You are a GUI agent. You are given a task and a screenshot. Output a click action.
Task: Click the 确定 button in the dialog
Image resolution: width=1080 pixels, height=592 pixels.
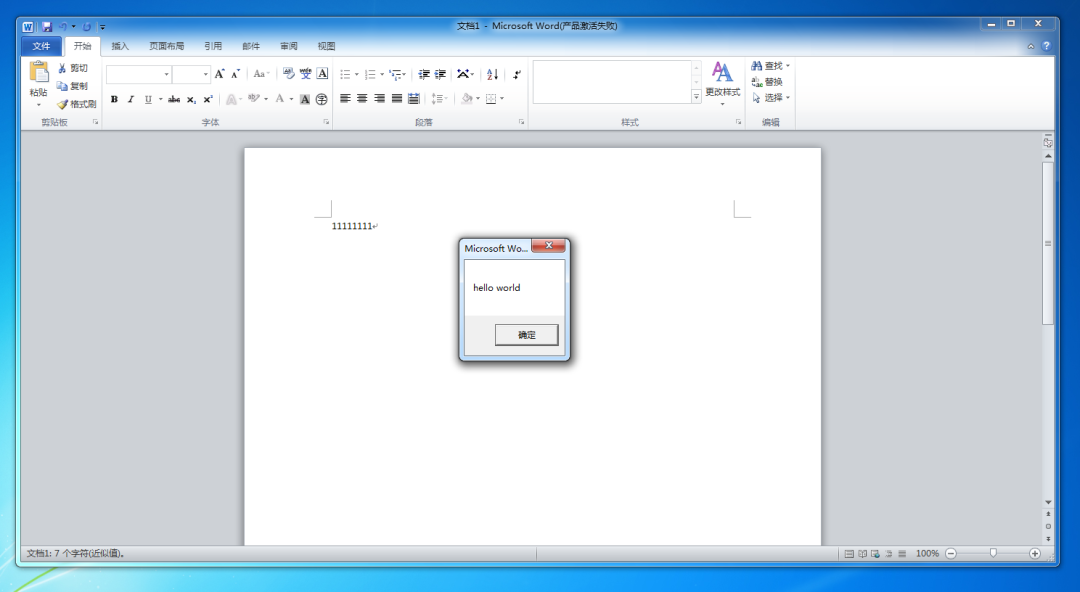[526, 335]
